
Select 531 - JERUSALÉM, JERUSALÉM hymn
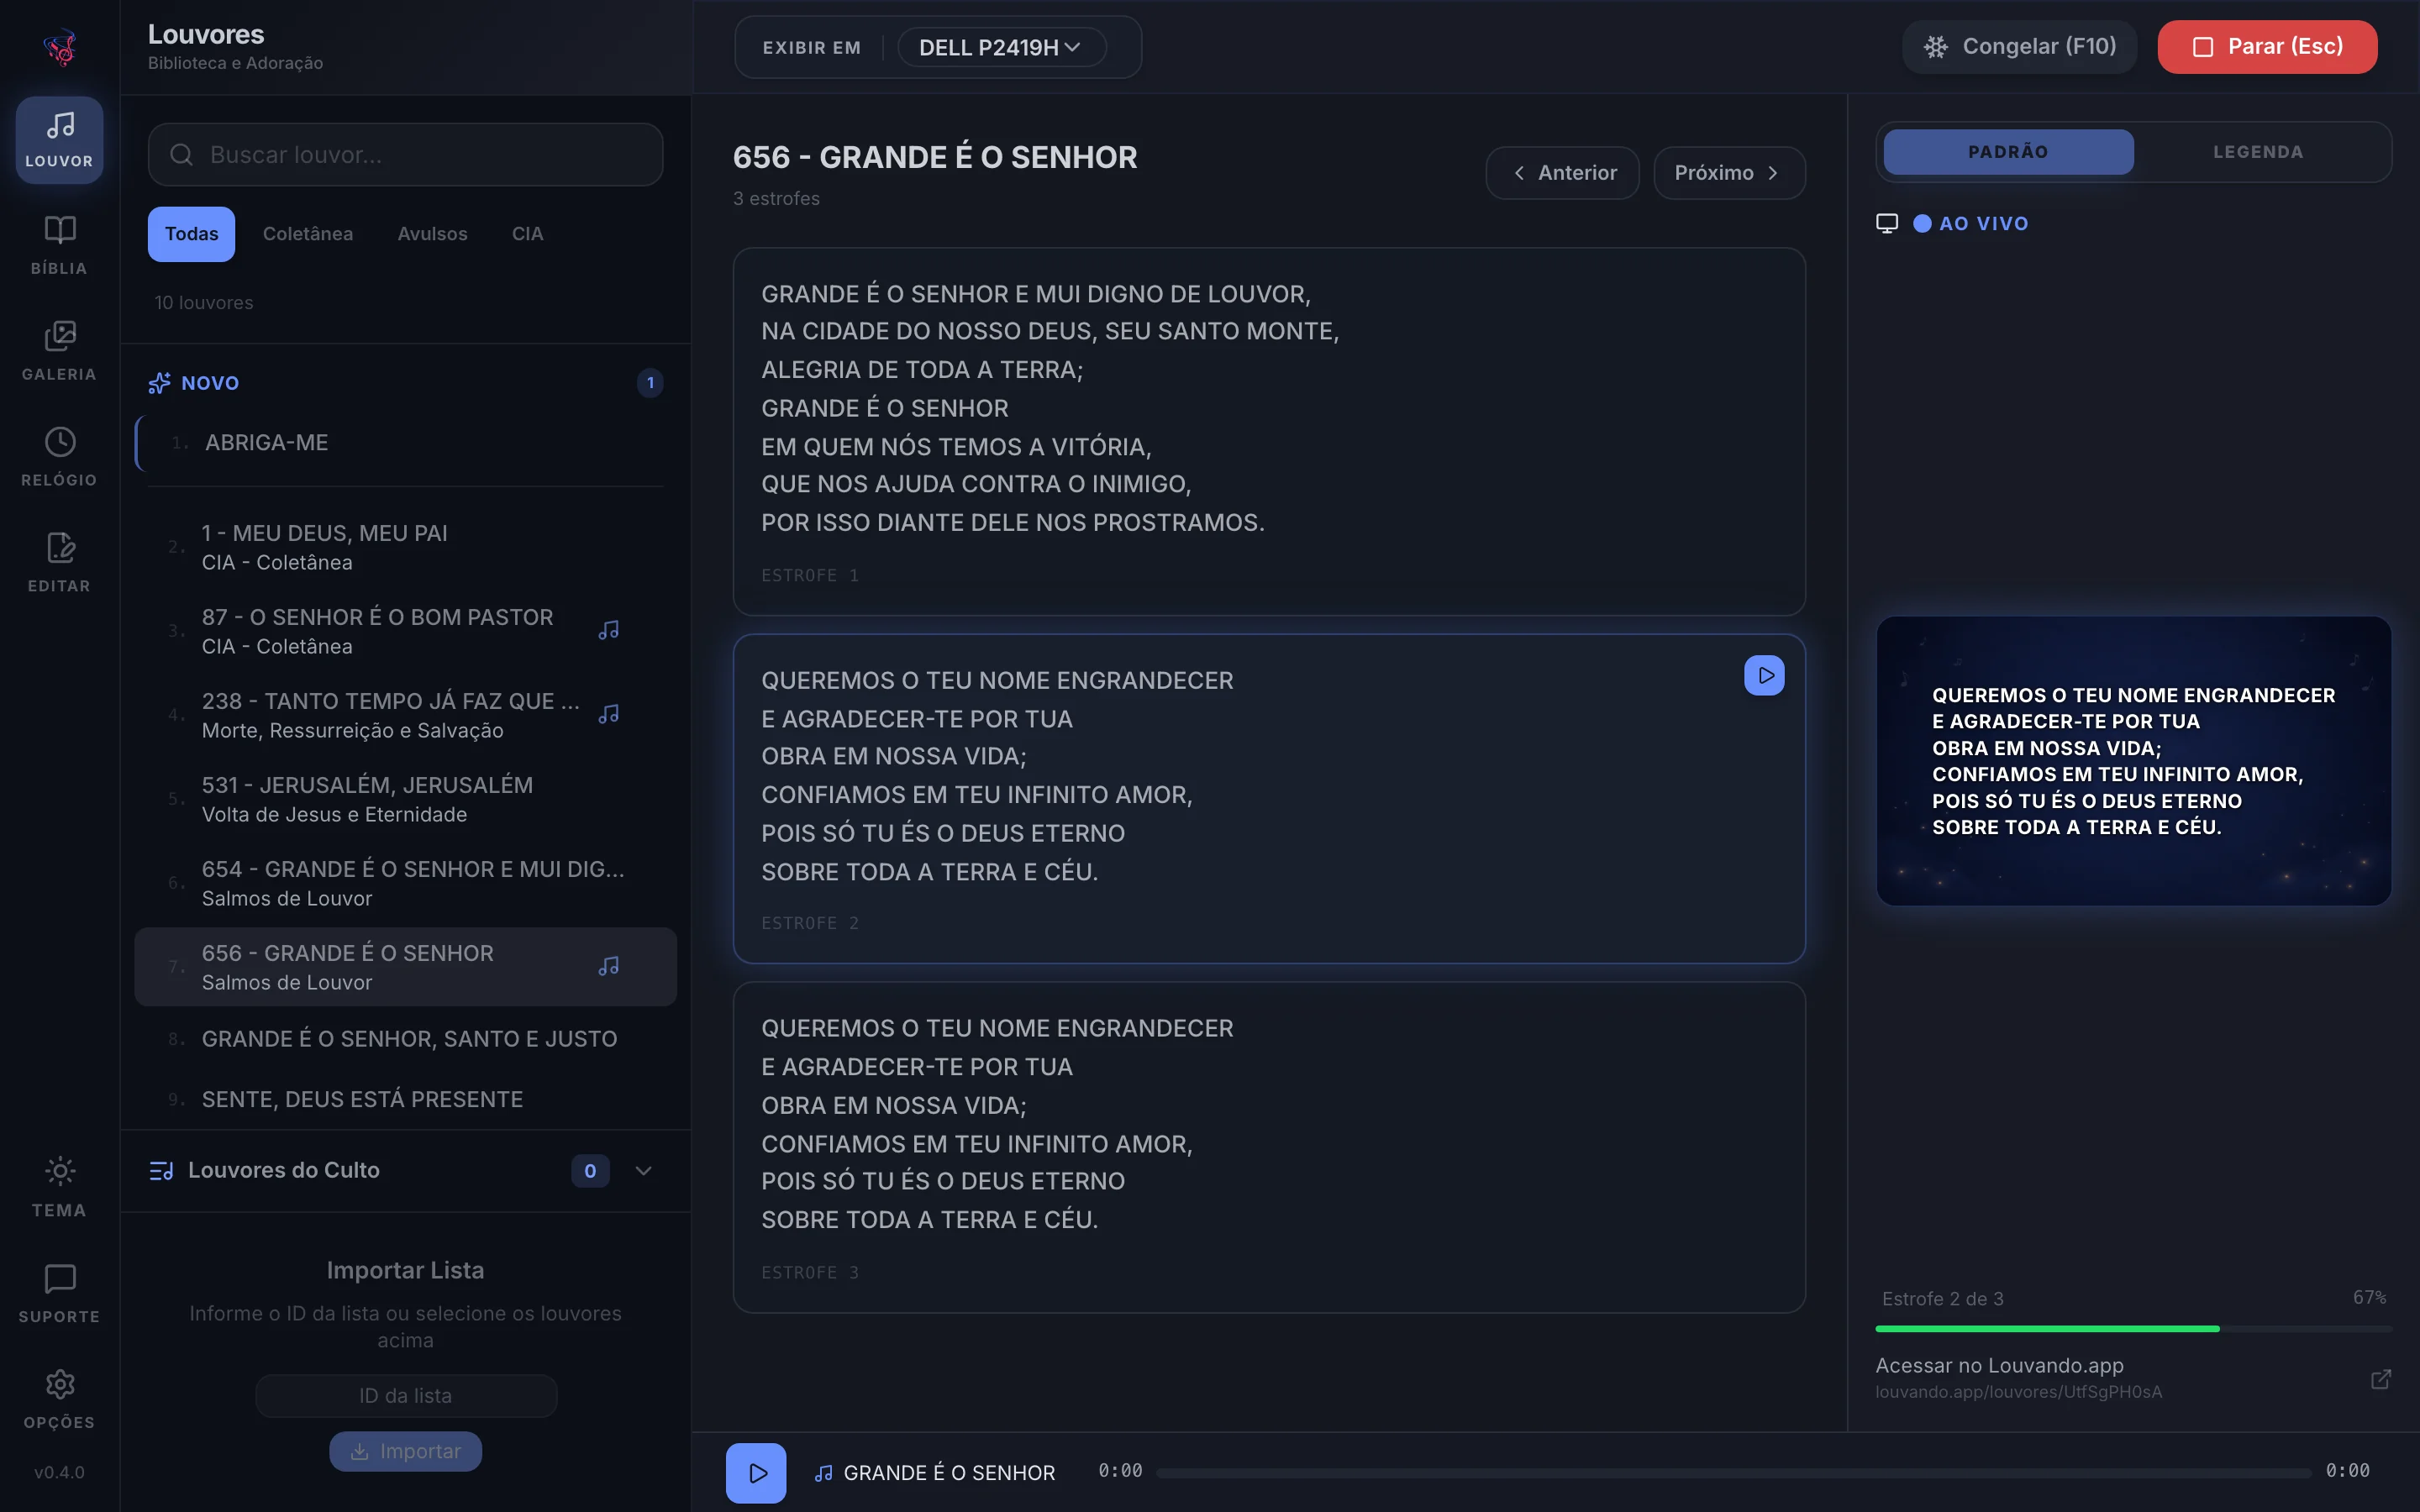pyautogui.click(x=405, y=799)
